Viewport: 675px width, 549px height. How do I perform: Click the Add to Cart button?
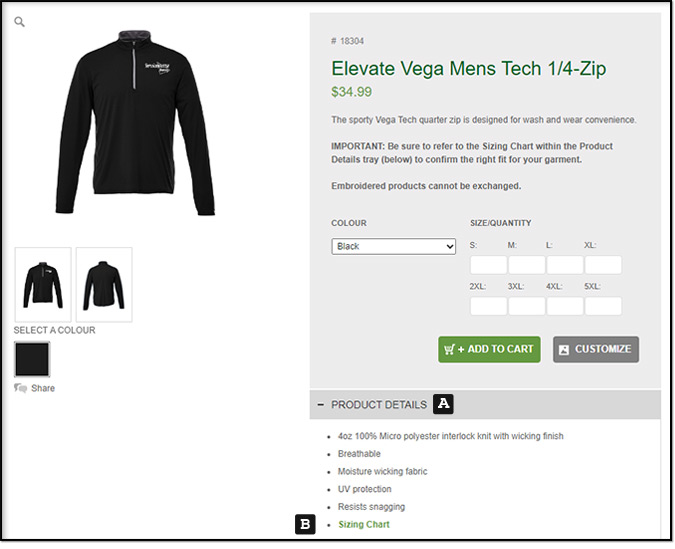489,349
